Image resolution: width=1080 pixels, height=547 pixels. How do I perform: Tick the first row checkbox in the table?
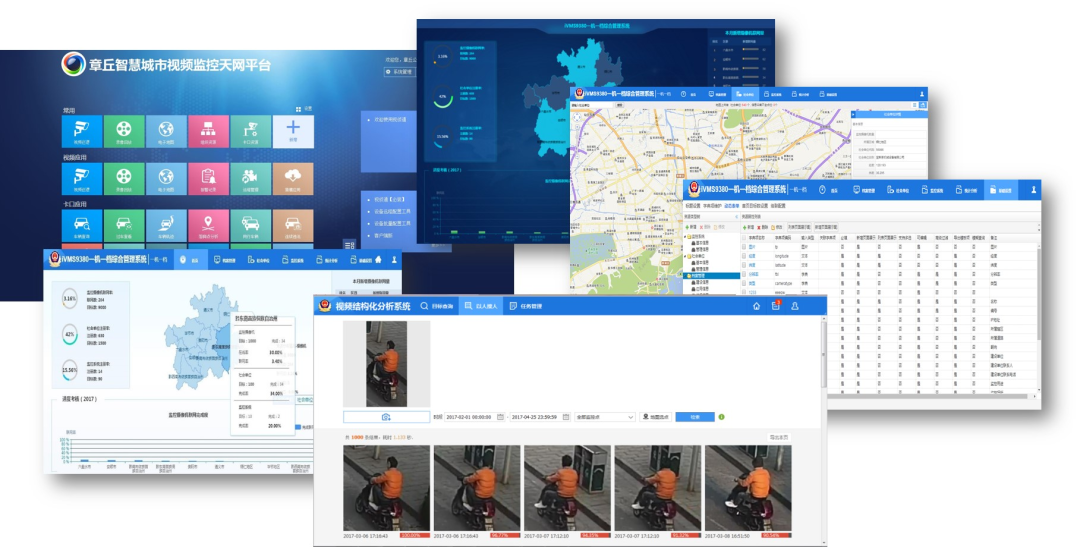(743, 245)
